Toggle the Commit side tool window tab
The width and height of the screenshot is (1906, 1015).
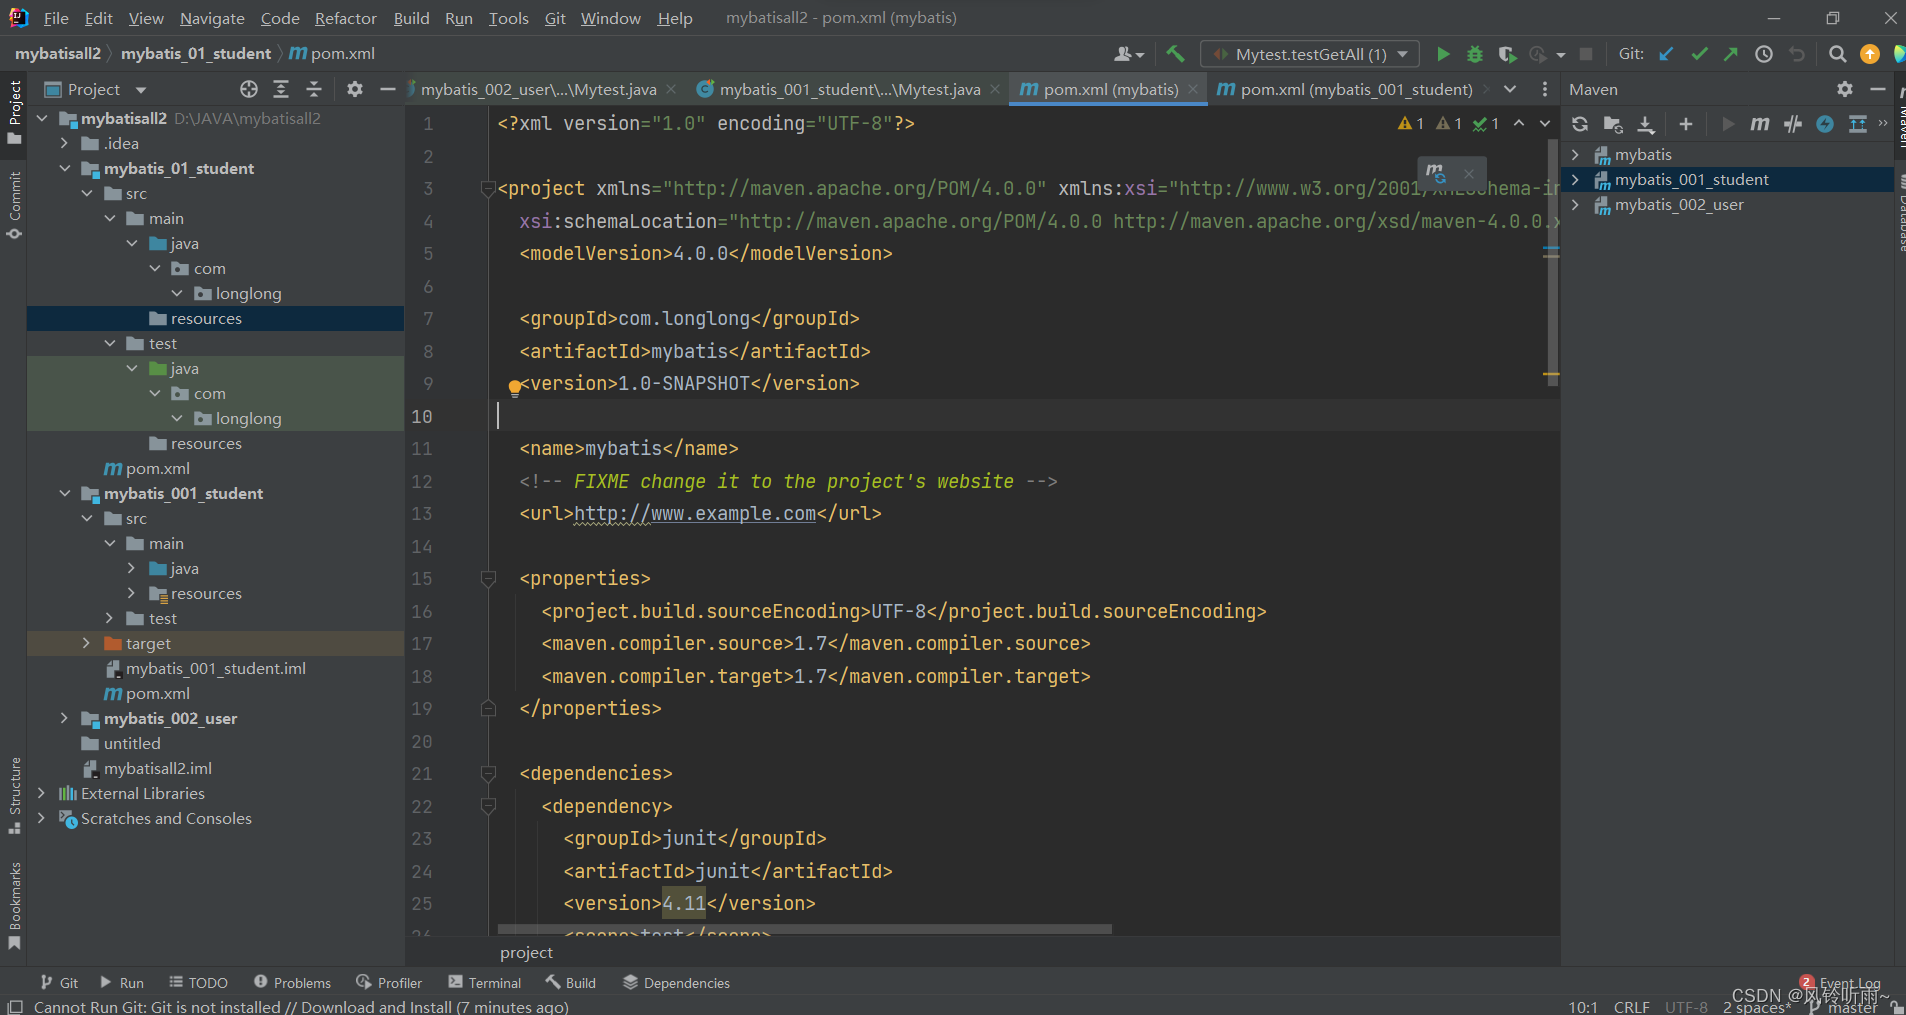point(14,204)
